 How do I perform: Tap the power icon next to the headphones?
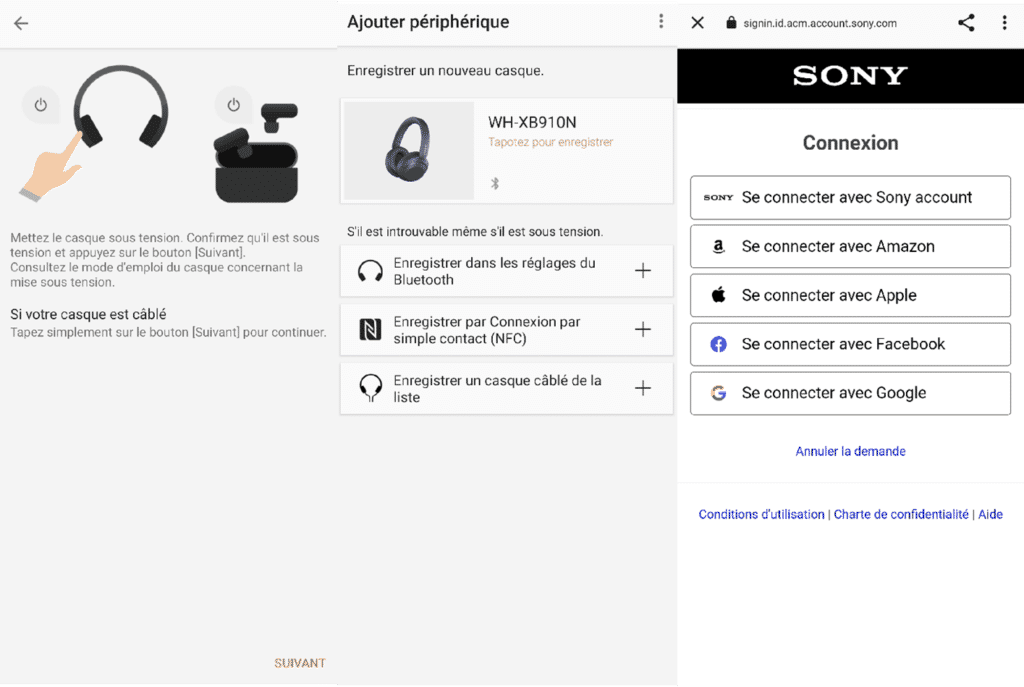coord(40,105)
